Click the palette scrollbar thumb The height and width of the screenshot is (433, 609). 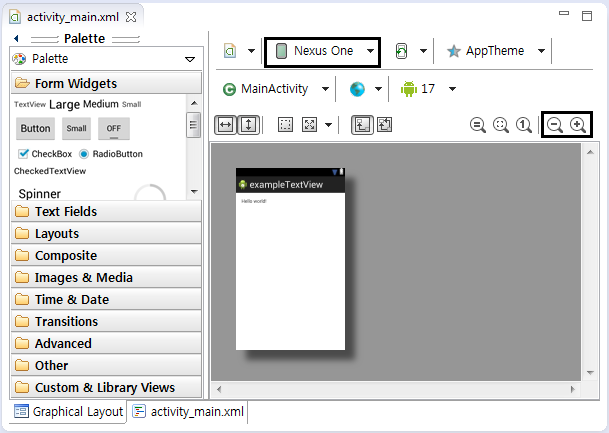(193, 125)
